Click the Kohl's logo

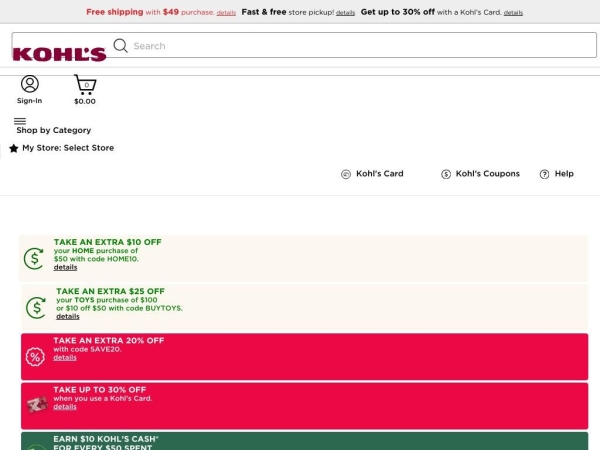point(59,54)
